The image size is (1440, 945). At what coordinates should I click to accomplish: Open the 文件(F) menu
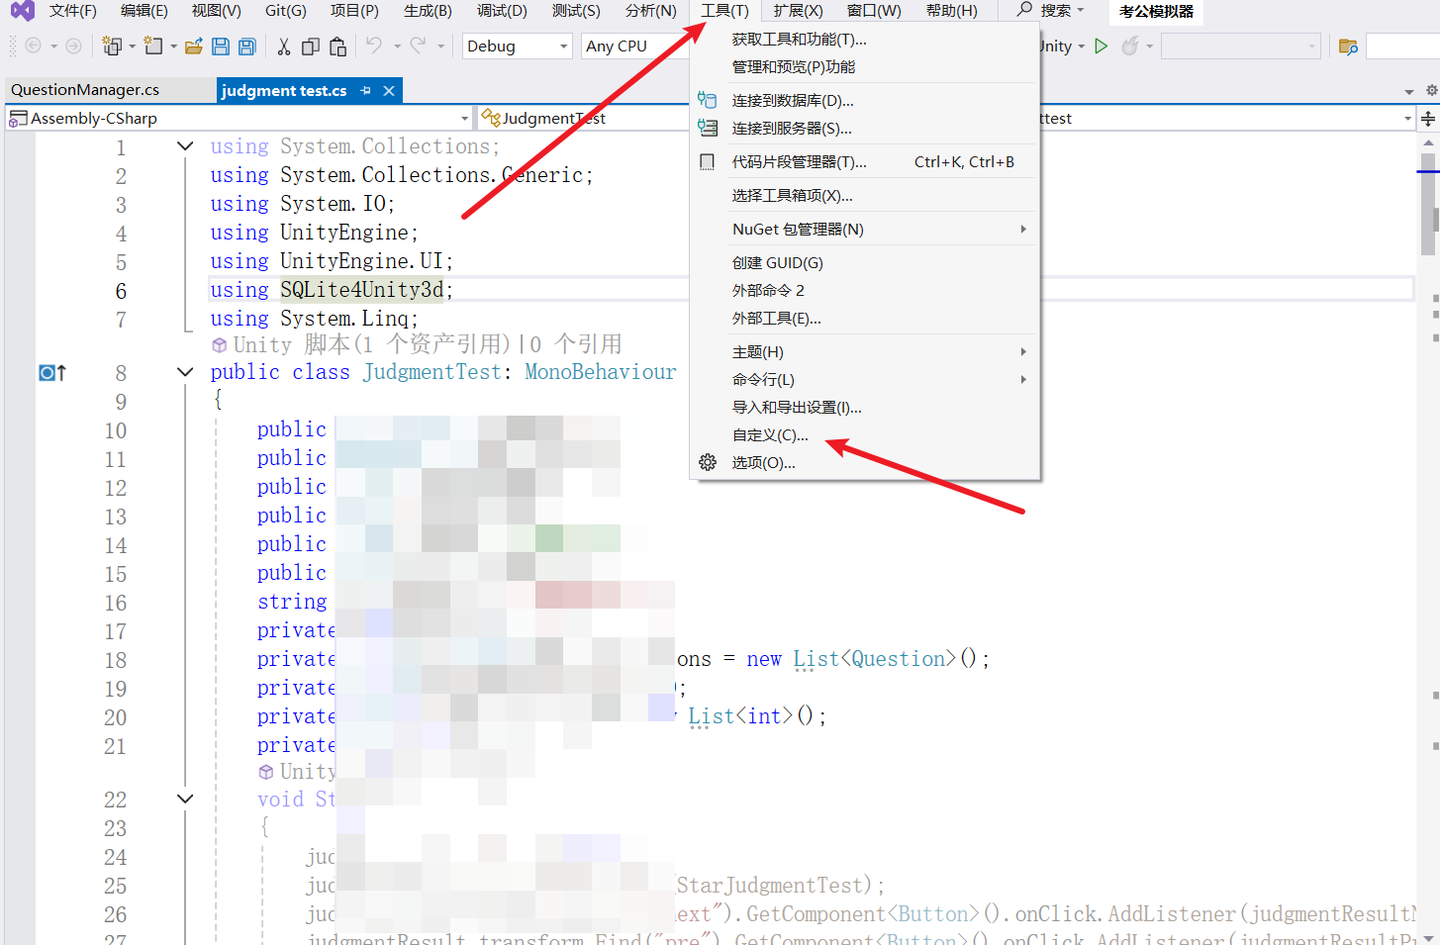click(x=73, y=11)
